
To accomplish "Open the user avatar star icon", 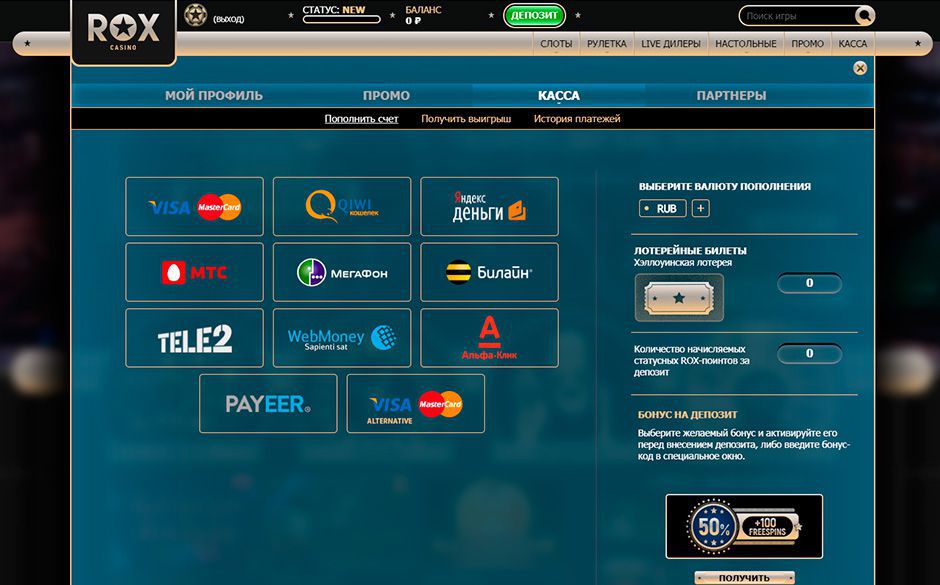I will [x=195, y=15].
